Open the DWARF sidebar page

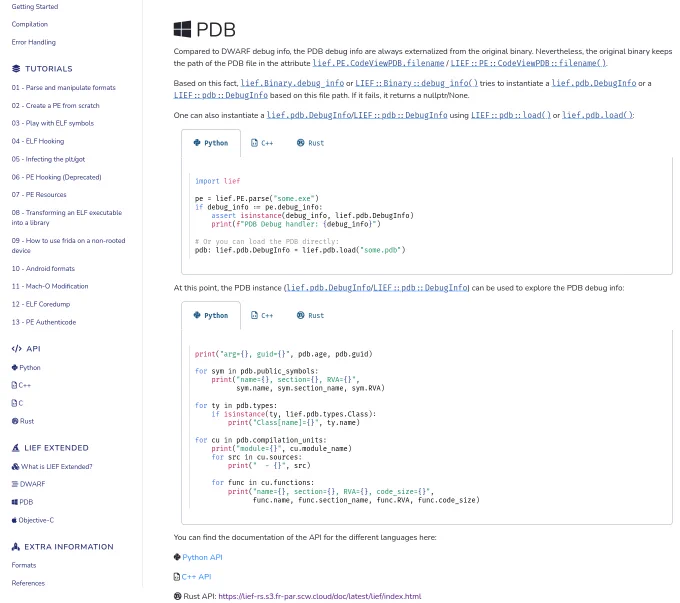[32, 484]
